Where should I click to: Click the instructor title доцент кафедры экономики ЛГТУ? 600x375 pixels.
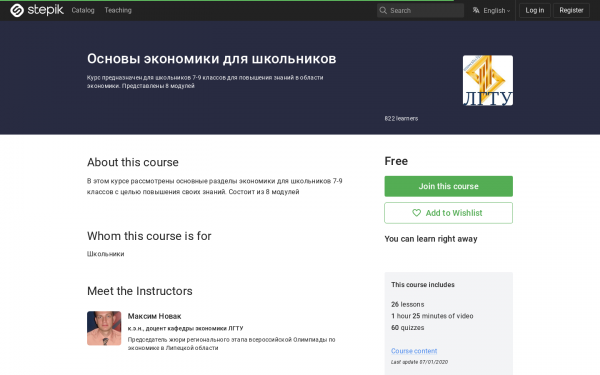pyautogui.click(x=194, y=328)
